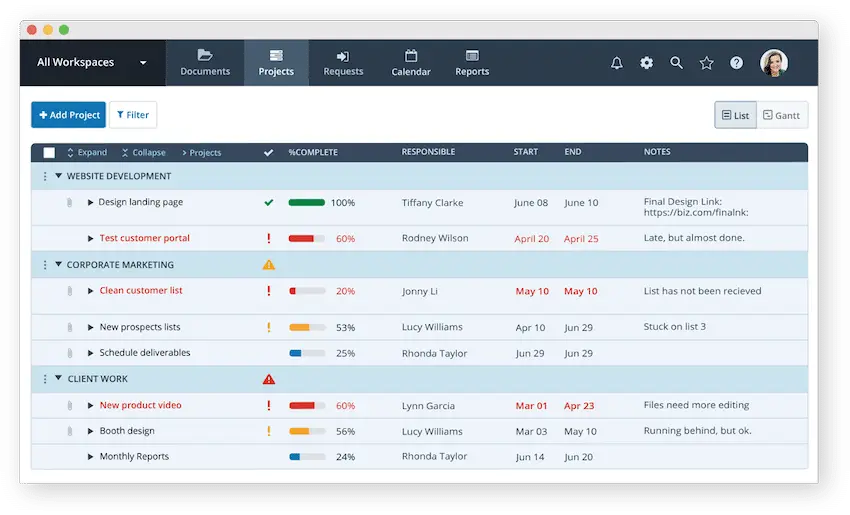Click the search magnifier icon
This screenshot has width=850, height=515.
point(676,63)
